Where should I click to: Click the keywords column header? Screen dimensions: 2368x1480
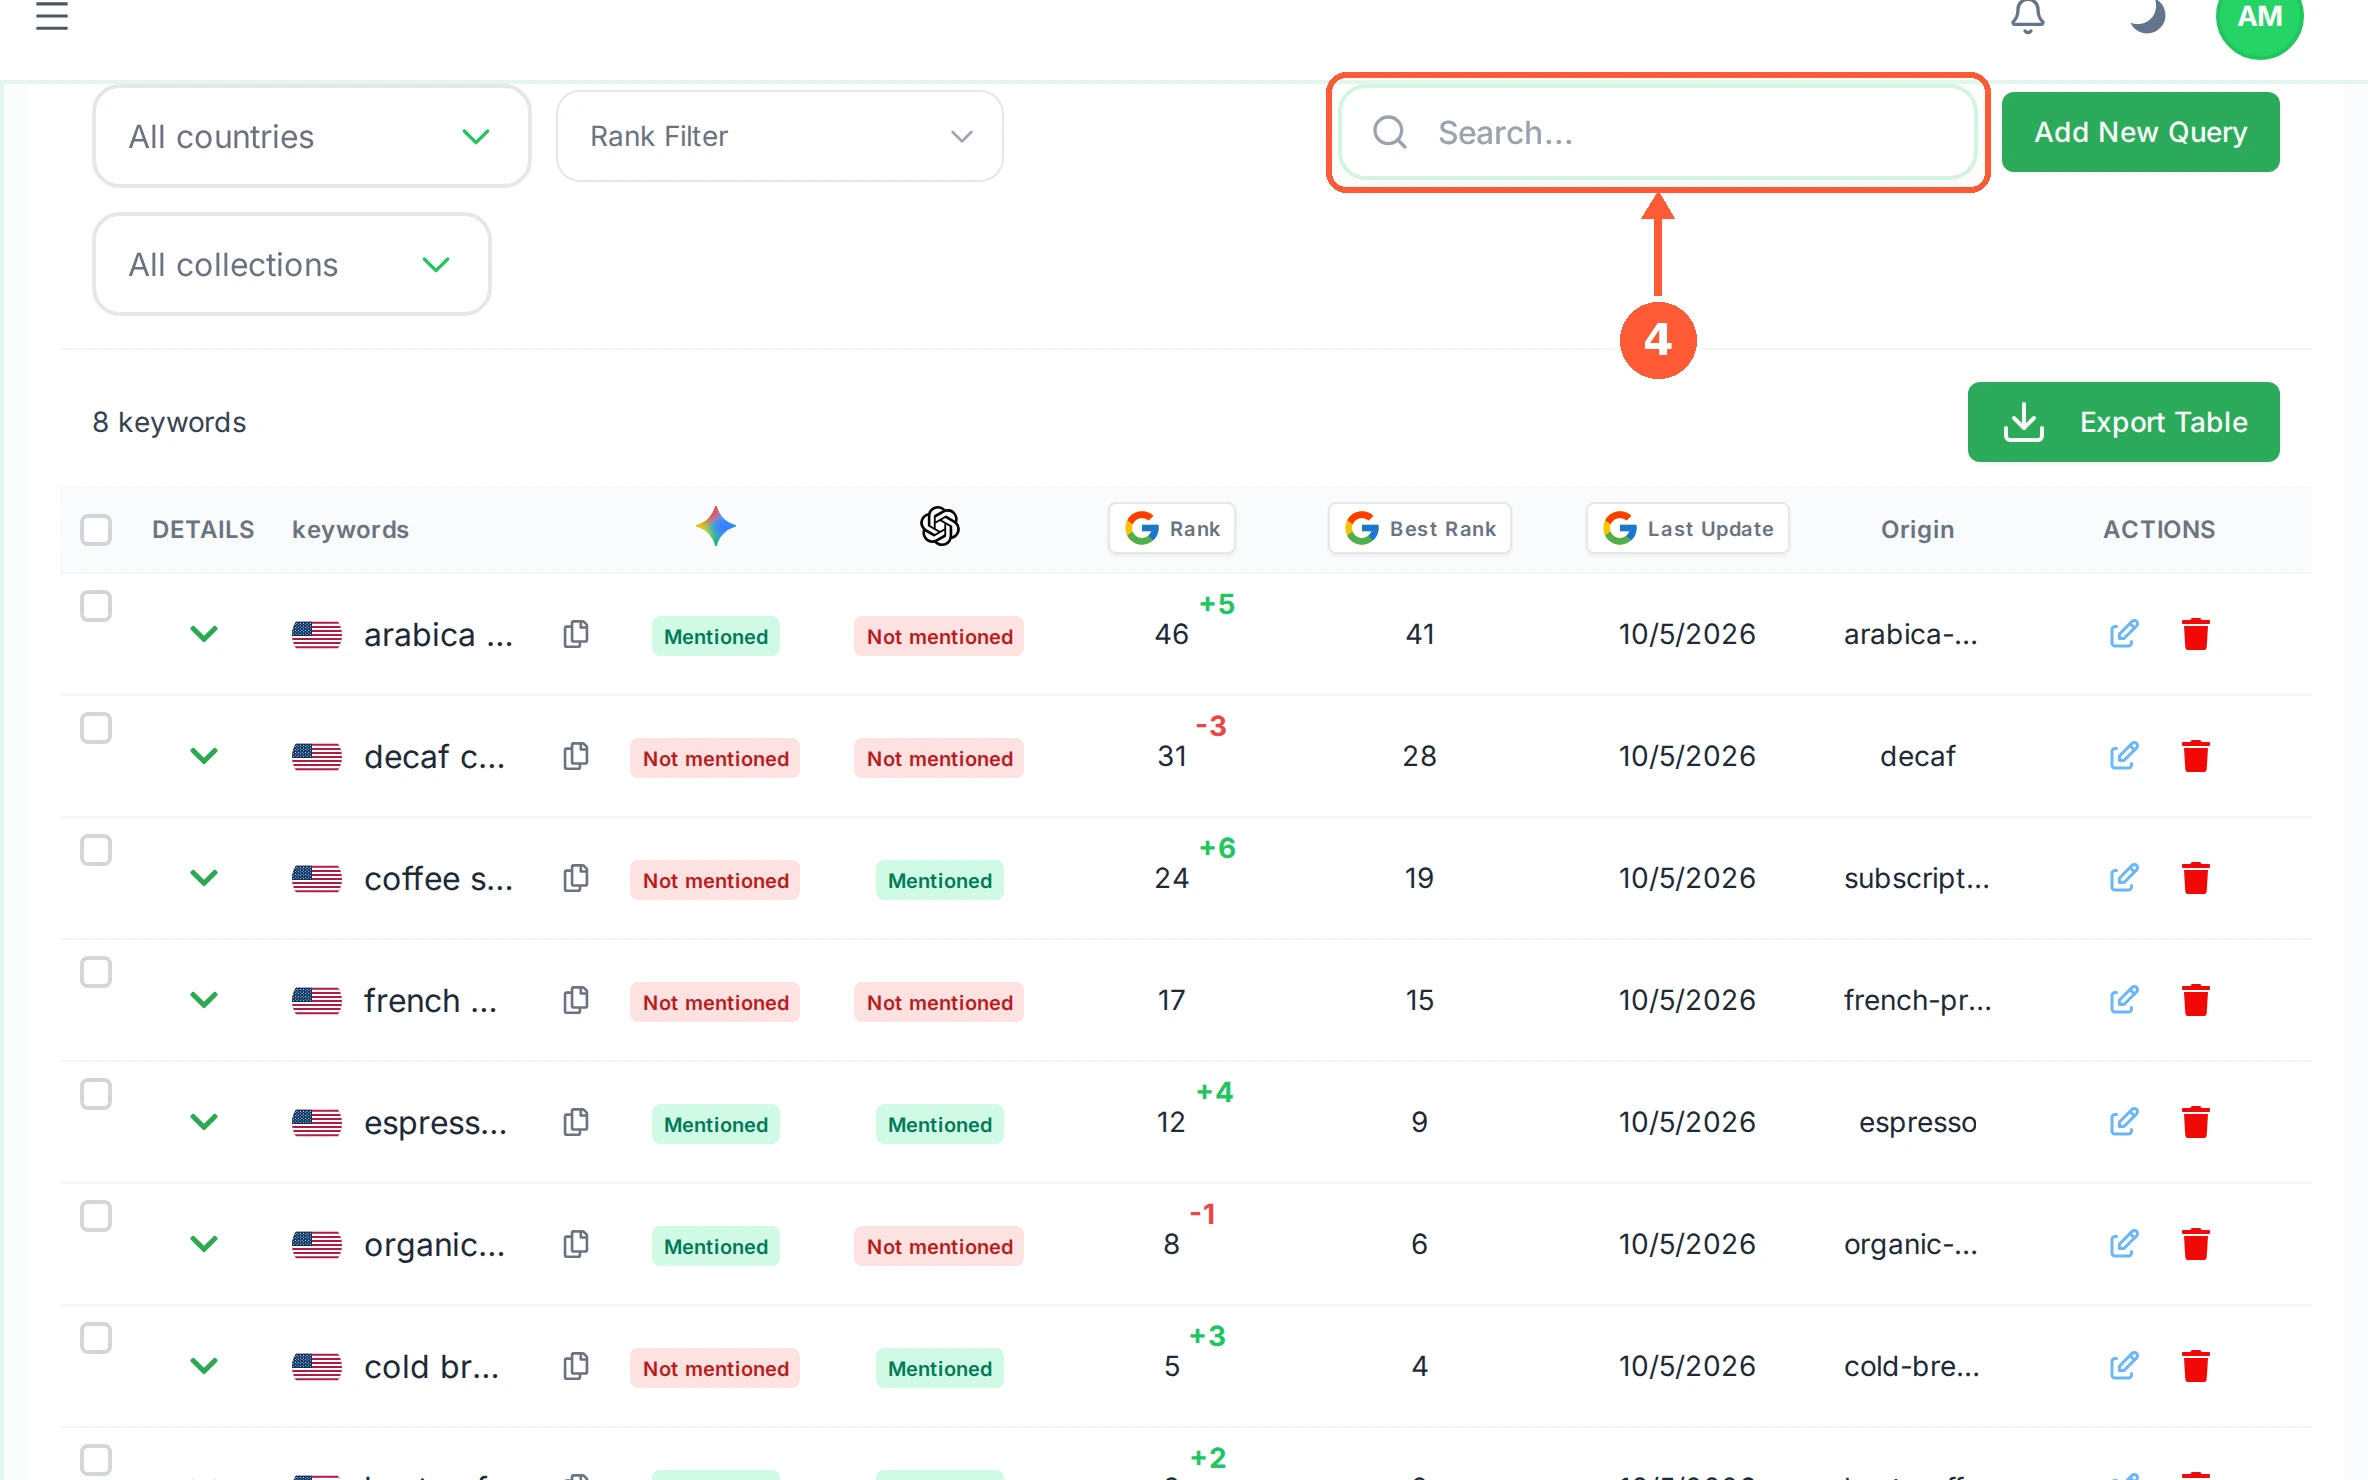[x=350, y=529]
